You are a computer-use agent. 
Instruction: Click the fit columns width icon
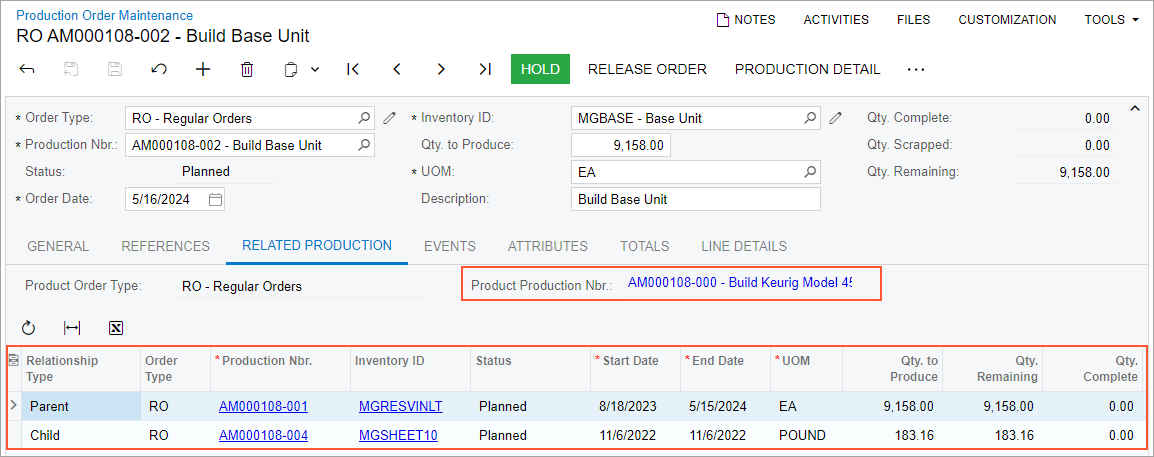[72, 327]
